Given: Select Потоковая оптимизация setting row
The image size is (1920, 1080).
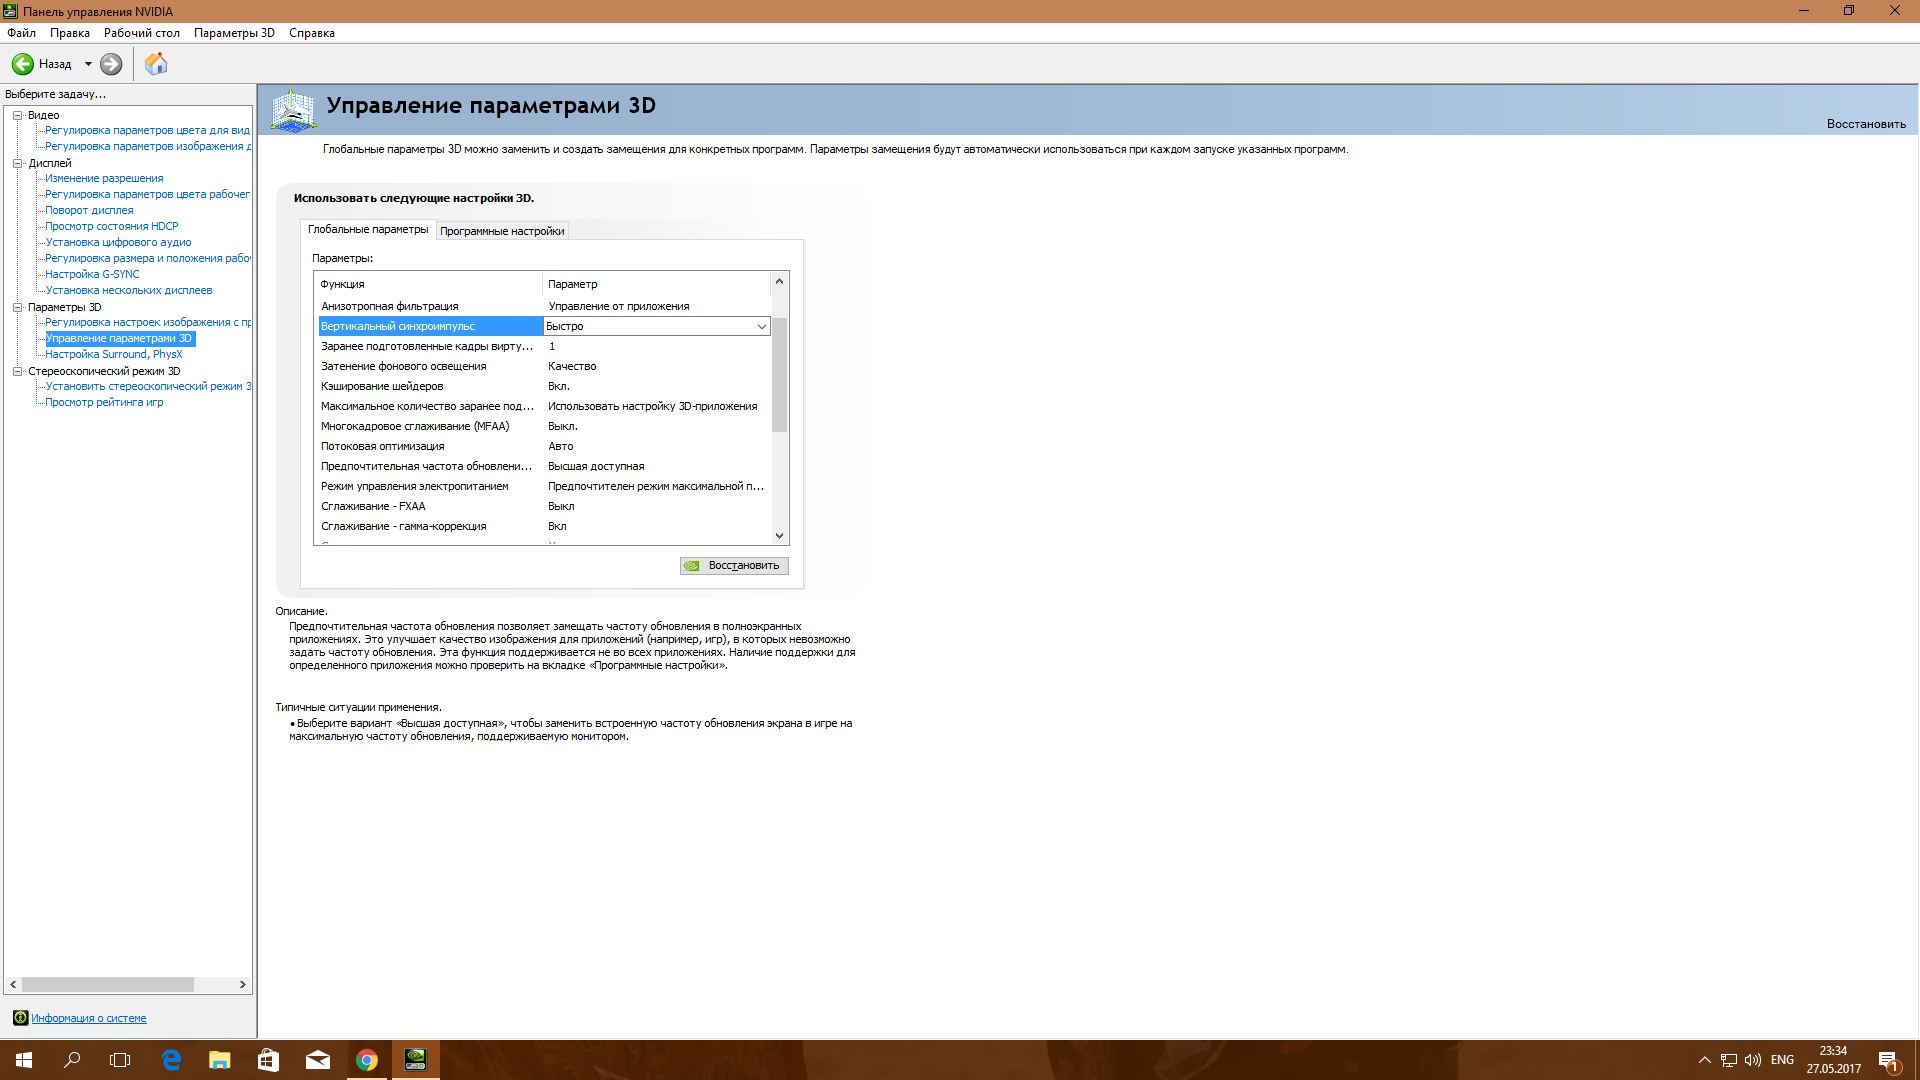Looking at the screenshot, I should 544,446.
